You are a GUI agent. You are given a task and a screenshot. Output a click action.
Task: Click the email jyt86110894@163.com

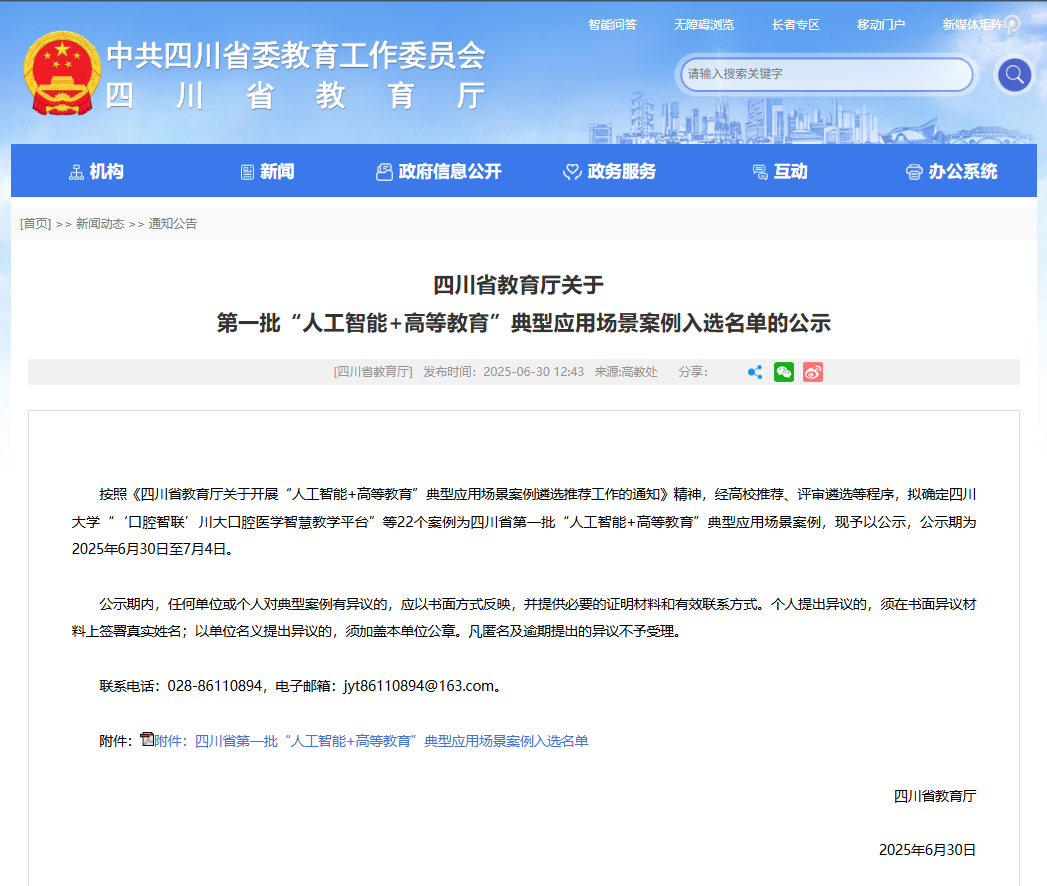pyautogui.click(x=419, y=686)
